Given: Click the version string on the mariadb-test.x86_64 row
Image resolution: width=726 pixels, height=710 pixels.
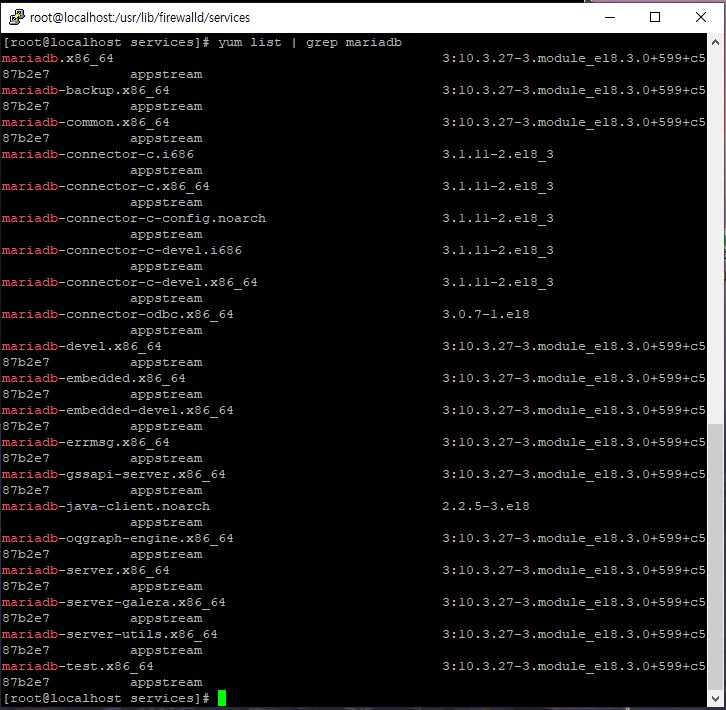Looking at the screenshot, I should tap(574, 666).
